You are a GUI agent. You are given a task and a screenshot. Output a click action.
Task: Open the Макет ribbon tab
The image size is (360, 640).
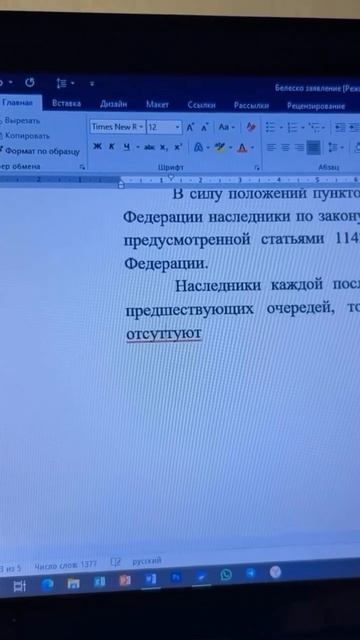(x=158, y=105)
